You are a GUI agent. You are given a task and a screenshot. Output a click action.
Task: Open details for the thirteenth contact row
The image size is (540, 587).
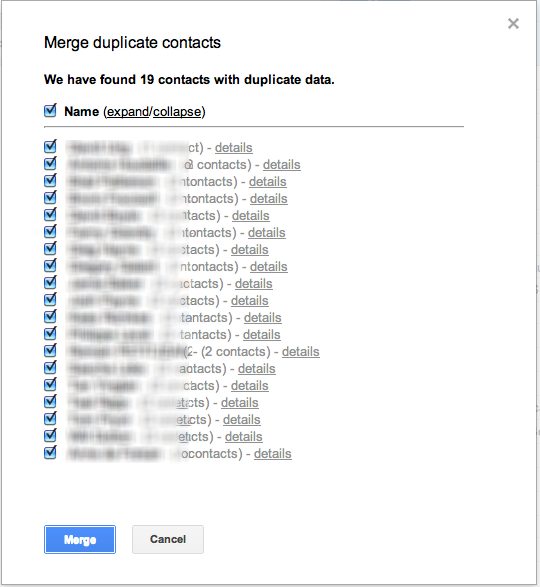tap(301, 352)
